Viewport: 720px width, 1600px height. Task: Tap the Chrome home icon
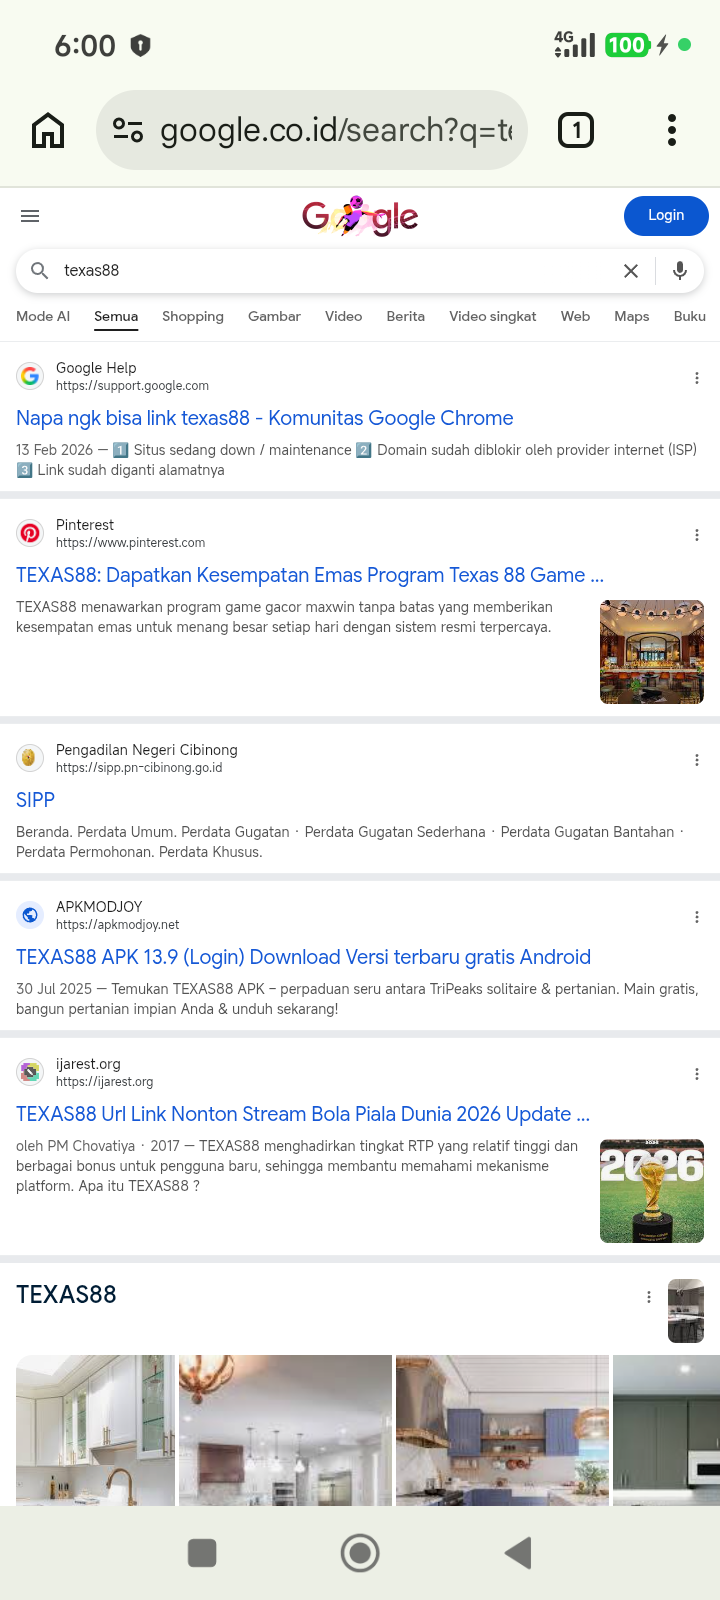[x=48, y=130]
